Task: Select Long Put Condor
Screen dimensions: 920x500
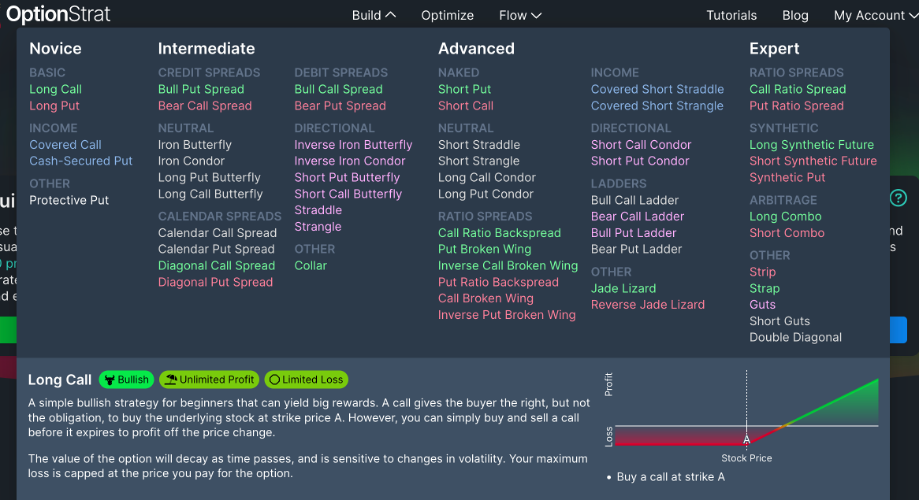Action: click(486, 194)
